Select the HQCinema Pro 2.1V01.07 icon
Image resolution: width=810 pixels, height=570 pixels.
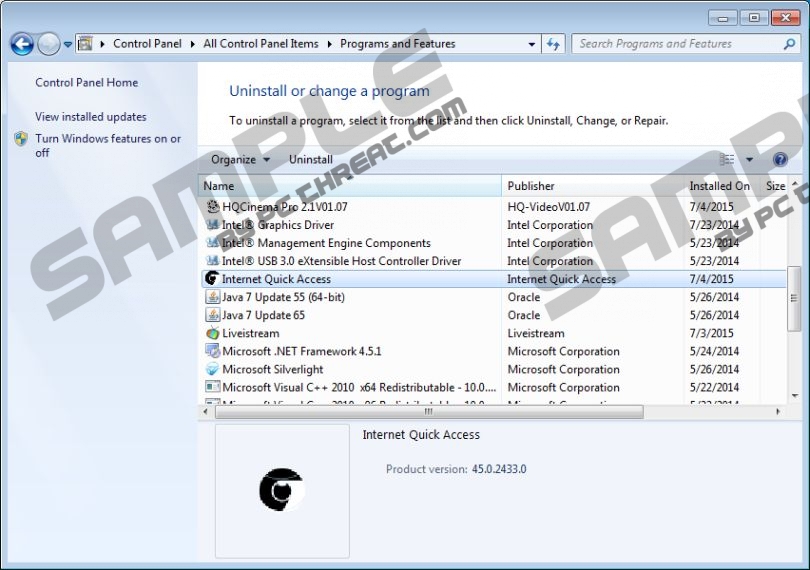(212, 207)
